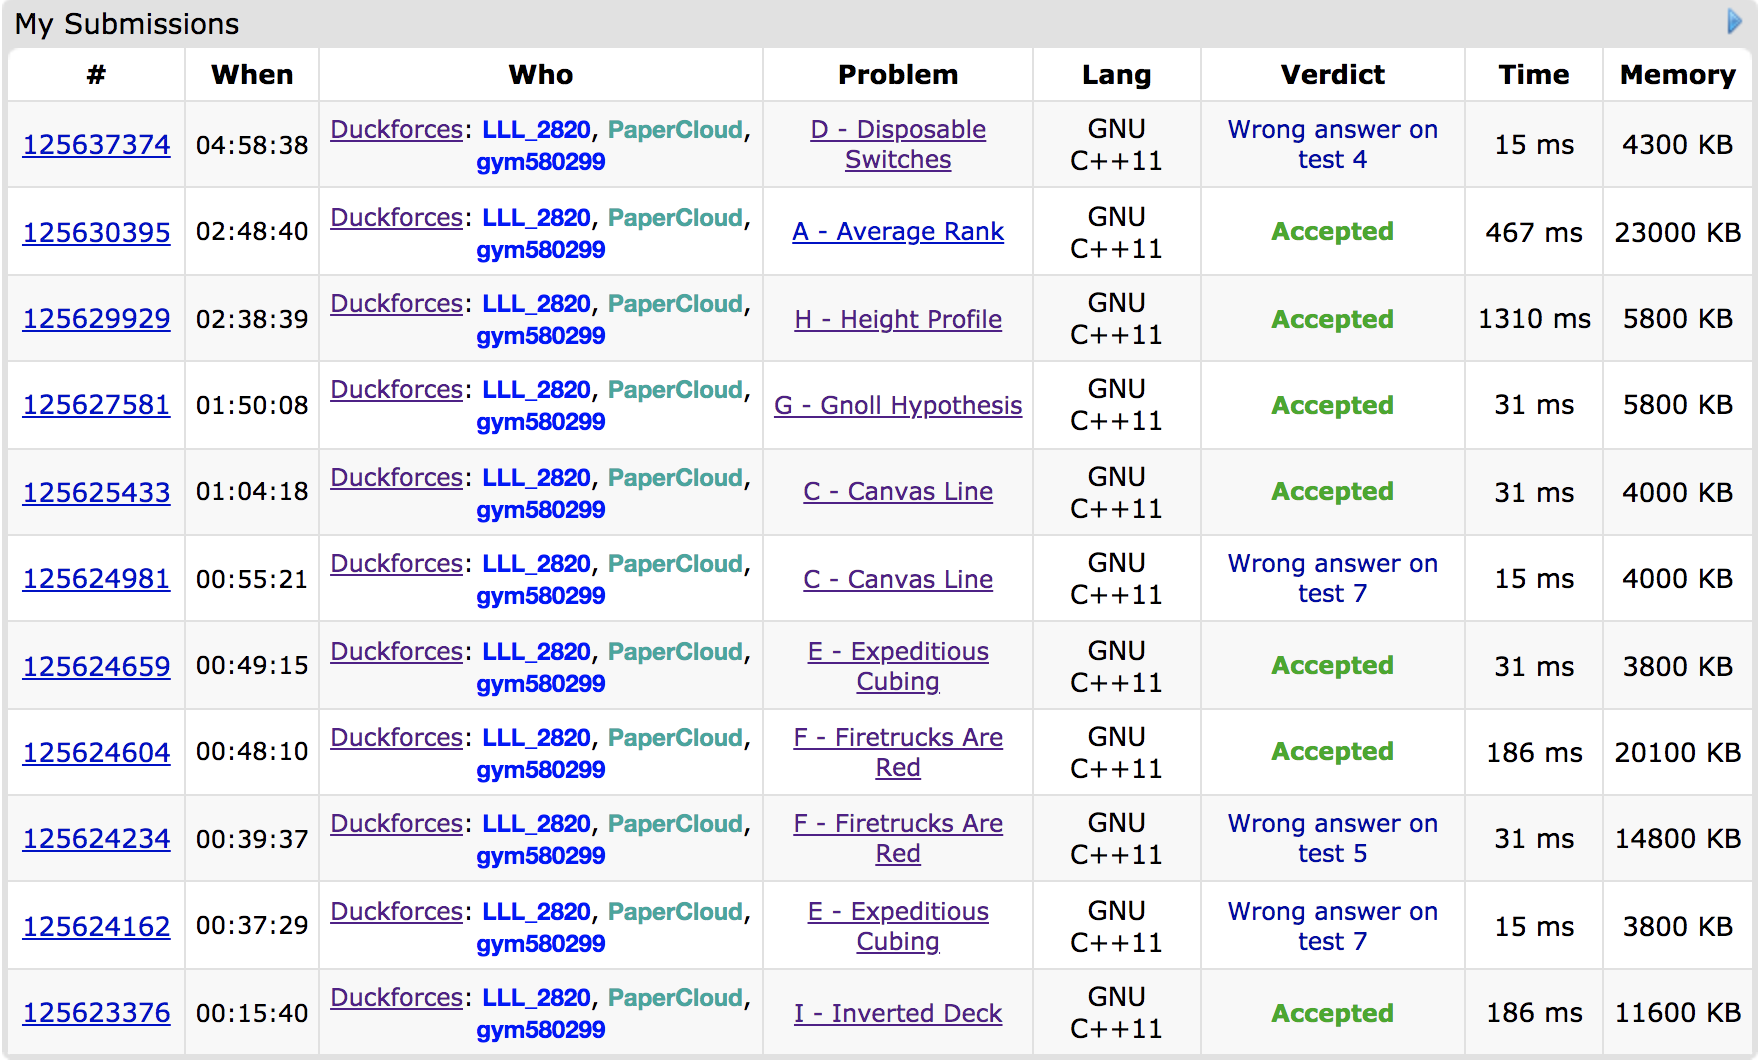The image size is (1760, 1064).
Task: Open submission 125623376
Action: point(96,1013)
